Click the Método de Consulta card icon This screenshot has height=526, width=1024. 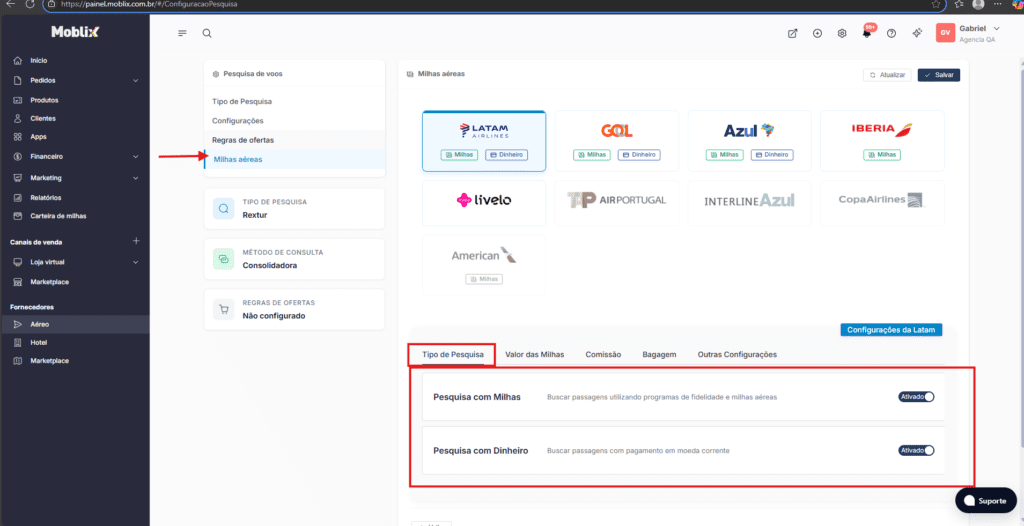coord(223,259)
